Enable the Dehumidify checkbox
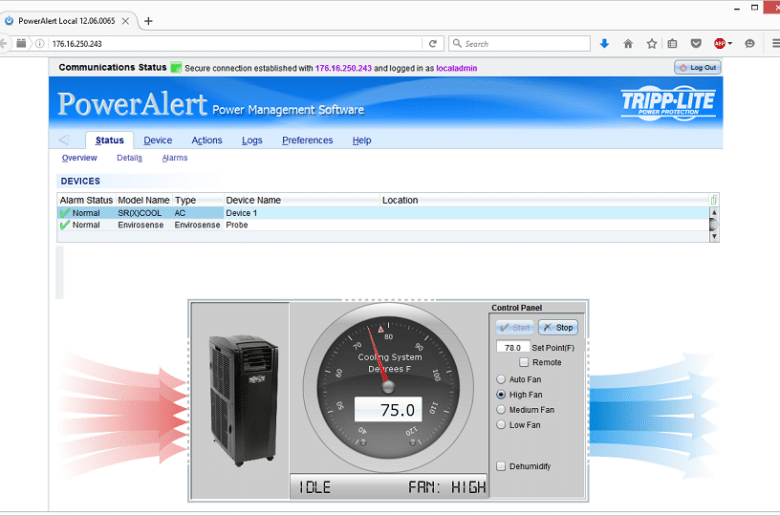Viewport: 780px width, 516px height. click(501, 466)
